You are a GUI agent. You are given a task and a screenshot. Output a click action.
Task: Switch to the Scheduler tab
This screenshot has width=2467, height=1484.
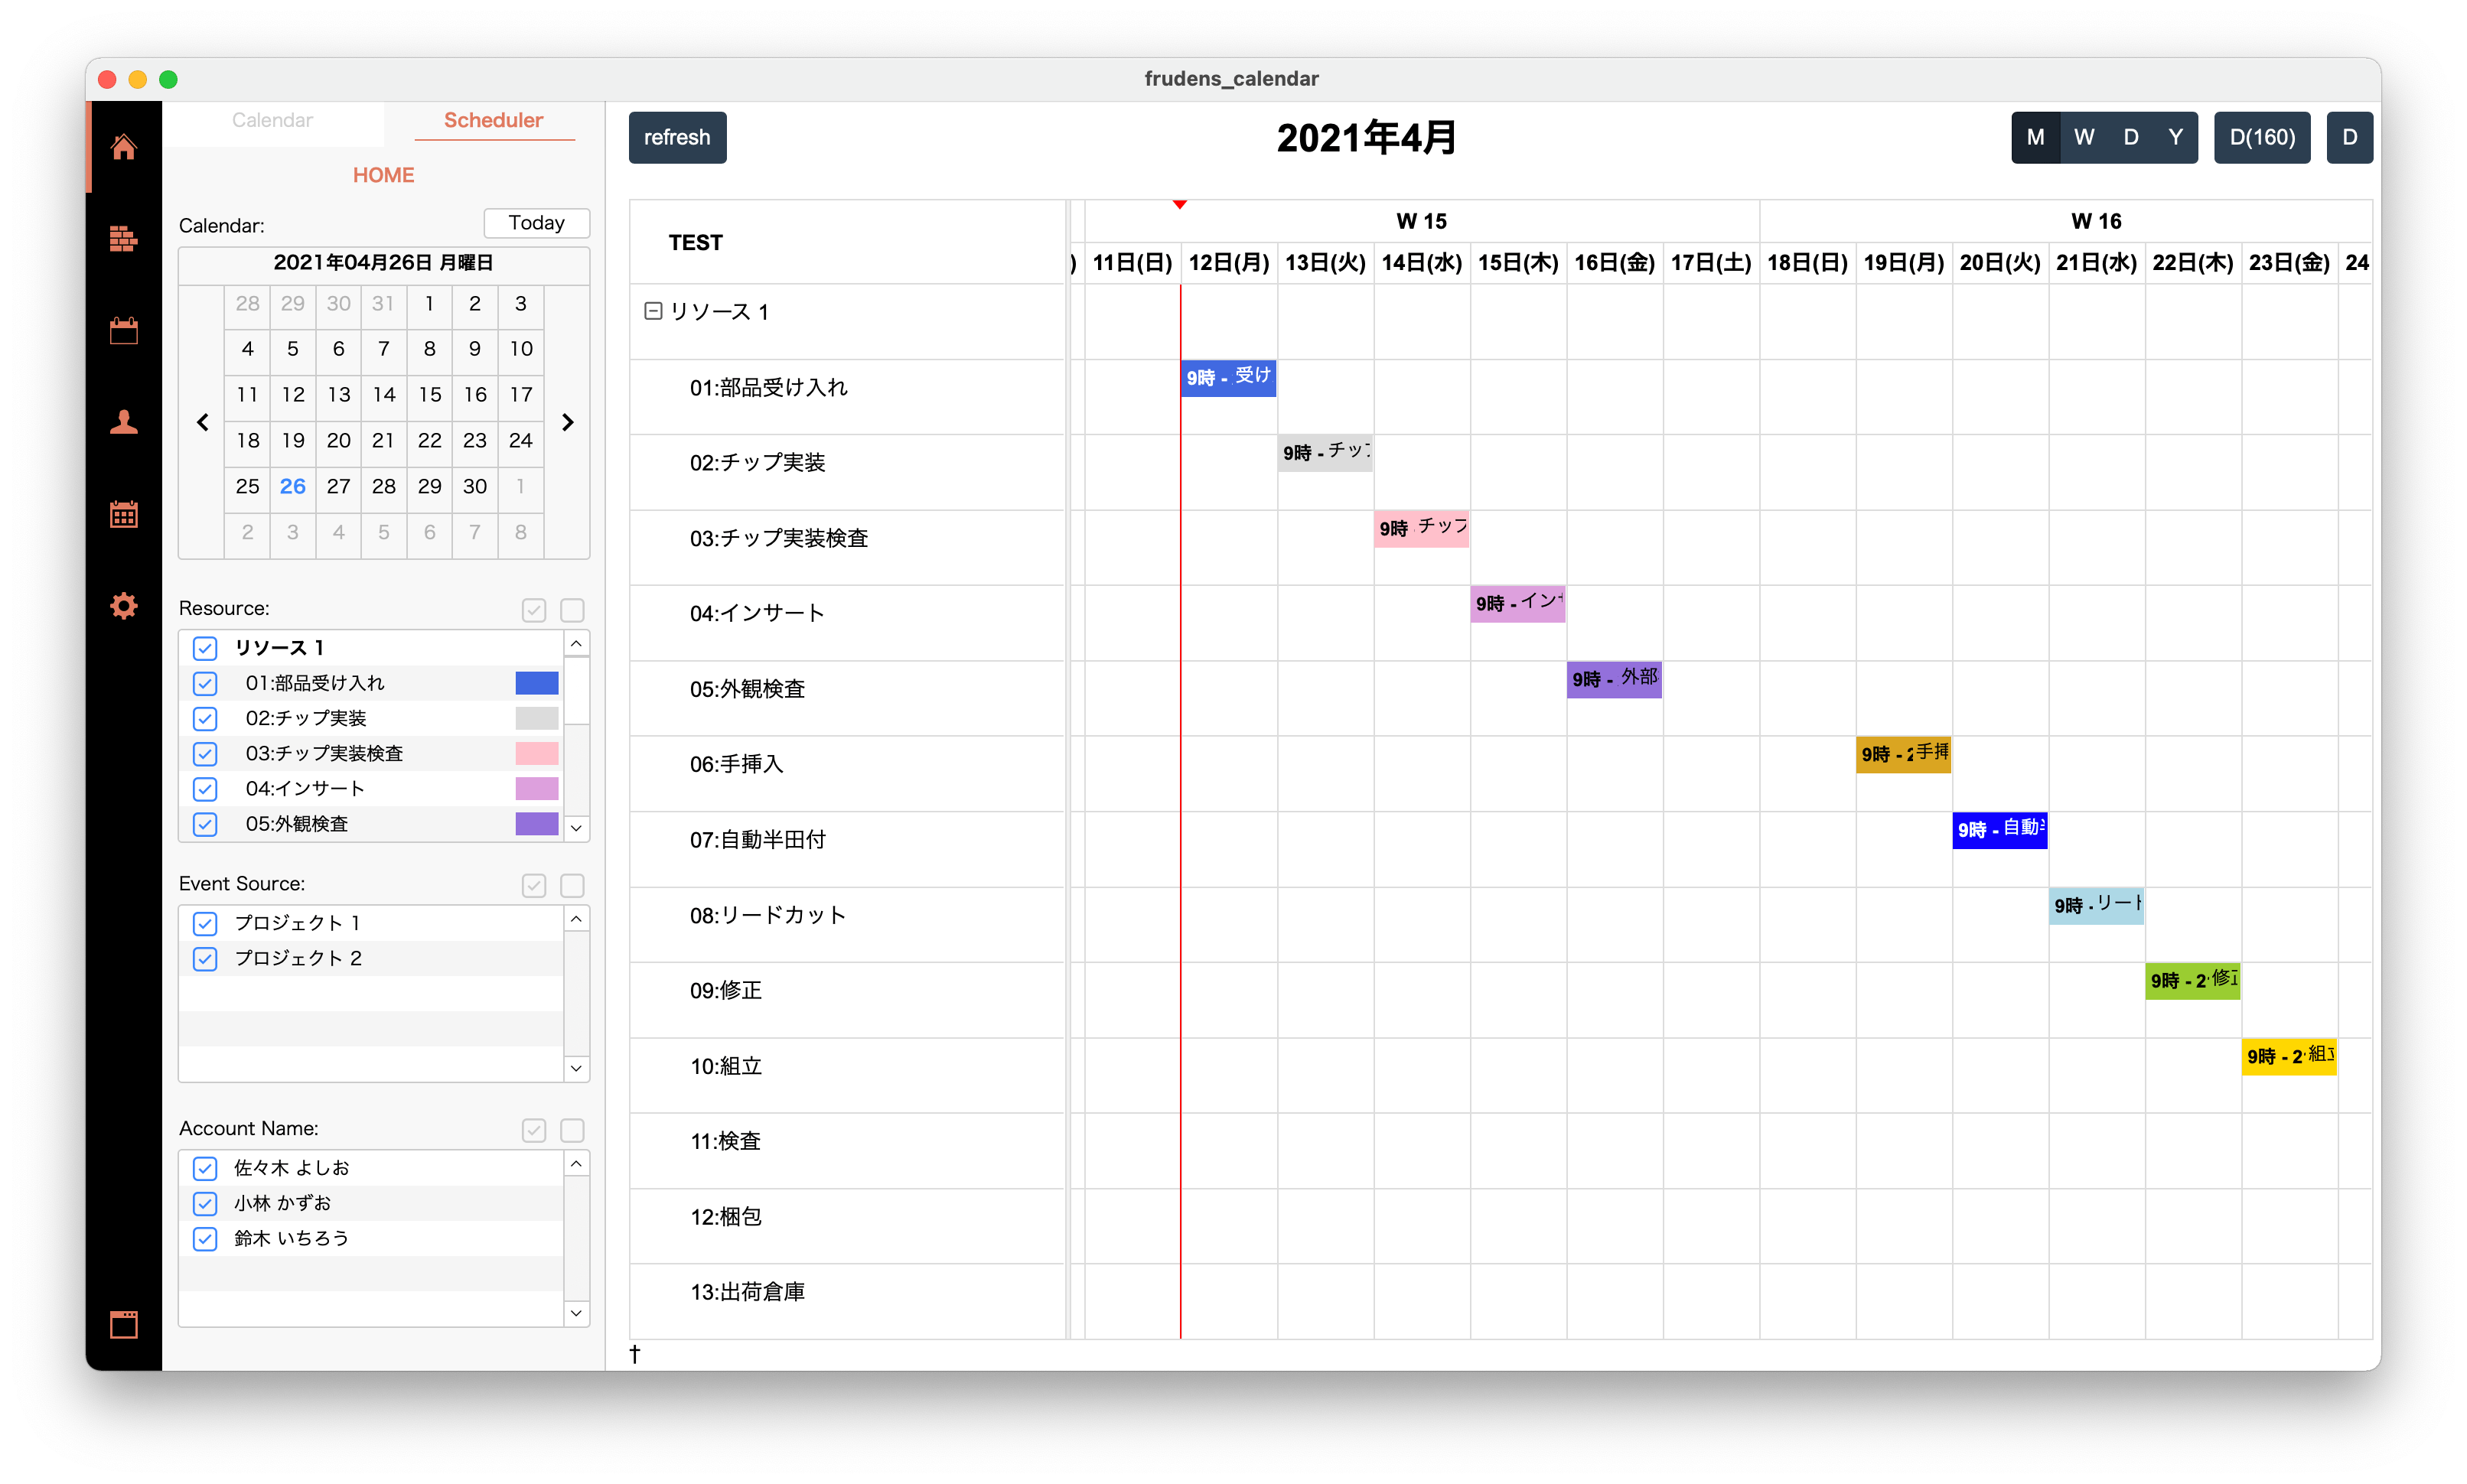pyautogui.click(x=493, y=120)
